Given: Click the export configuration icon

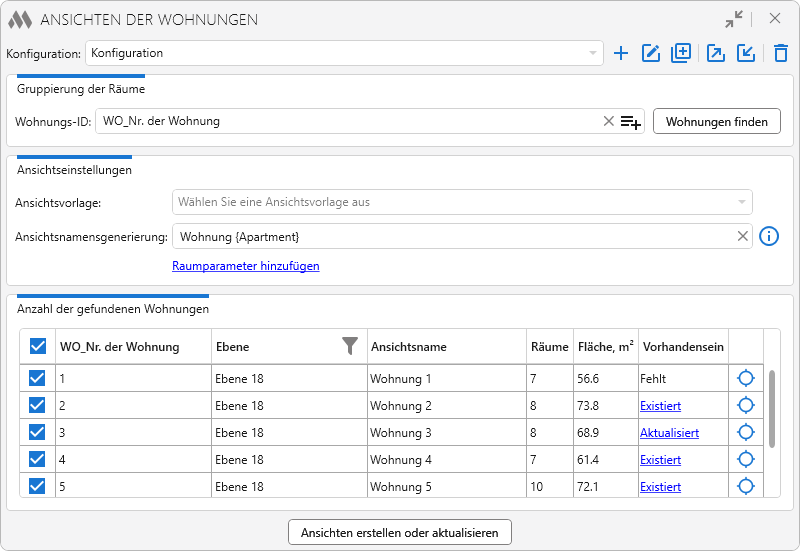Looking at the screenshot, I should (x=716, y=53).
